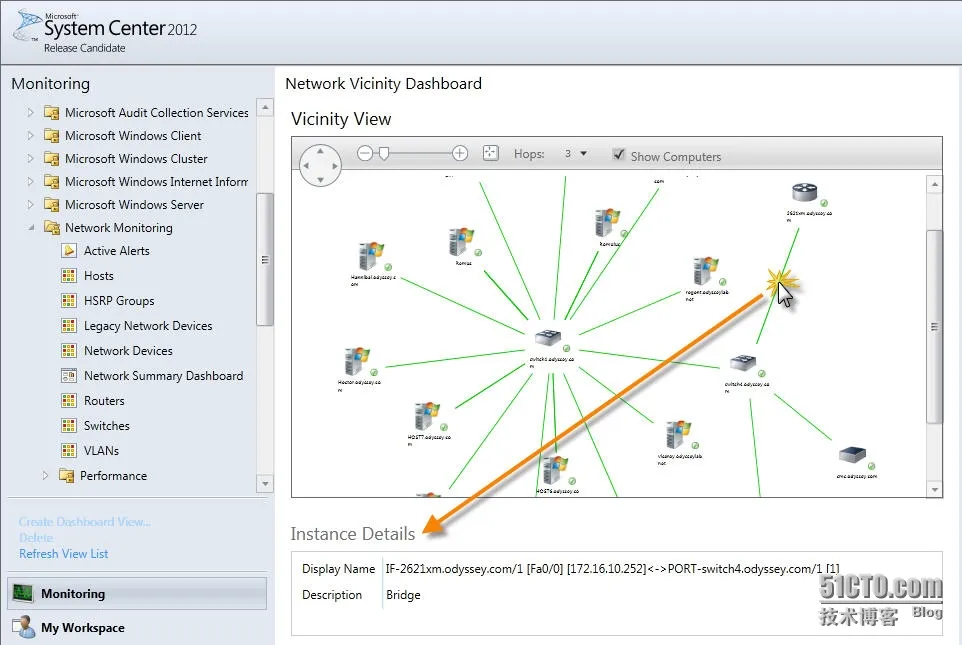Click the zoom slider handle

(383, 153)
